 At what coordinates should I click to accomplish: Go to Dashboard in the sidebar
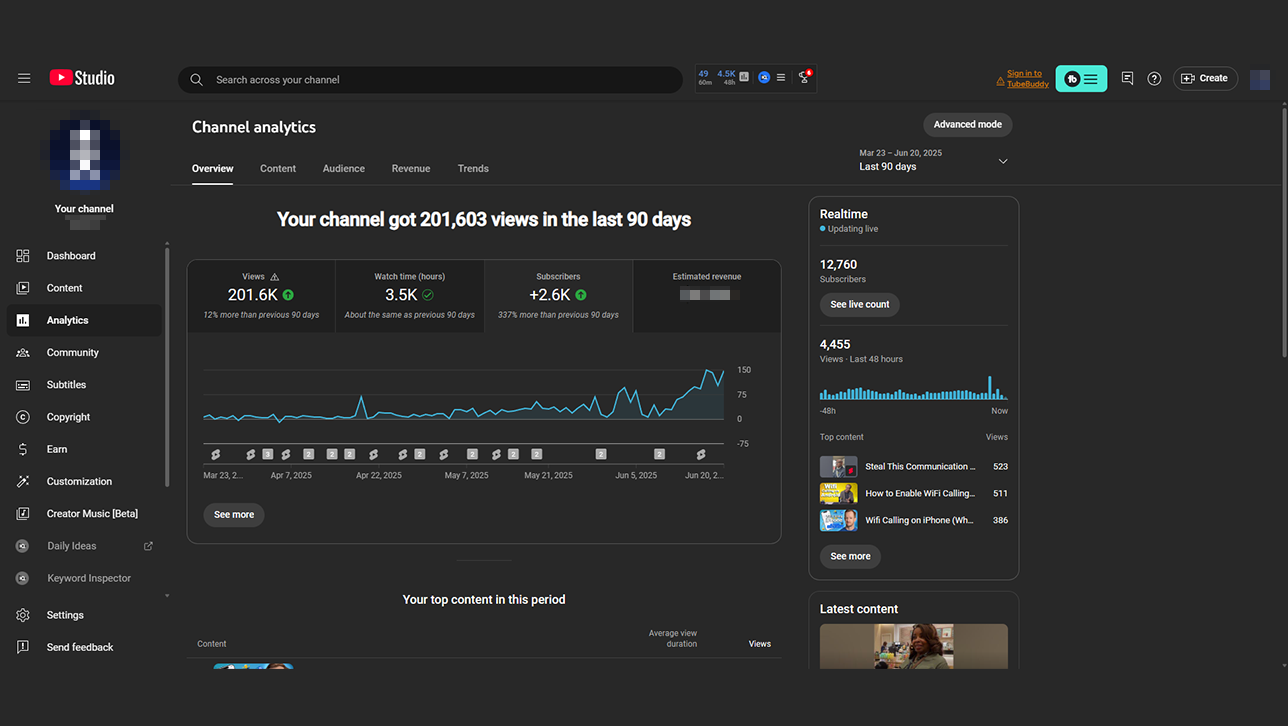click(x=84, y=256)
